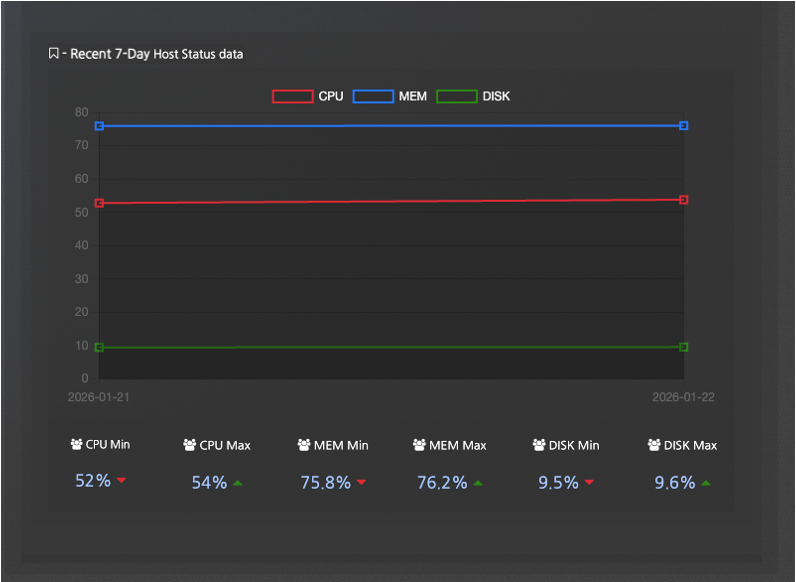This screenshot has width=796, height=582.
Task: Click the users icon beside MEM Max
Action: (x=420, y=445)
